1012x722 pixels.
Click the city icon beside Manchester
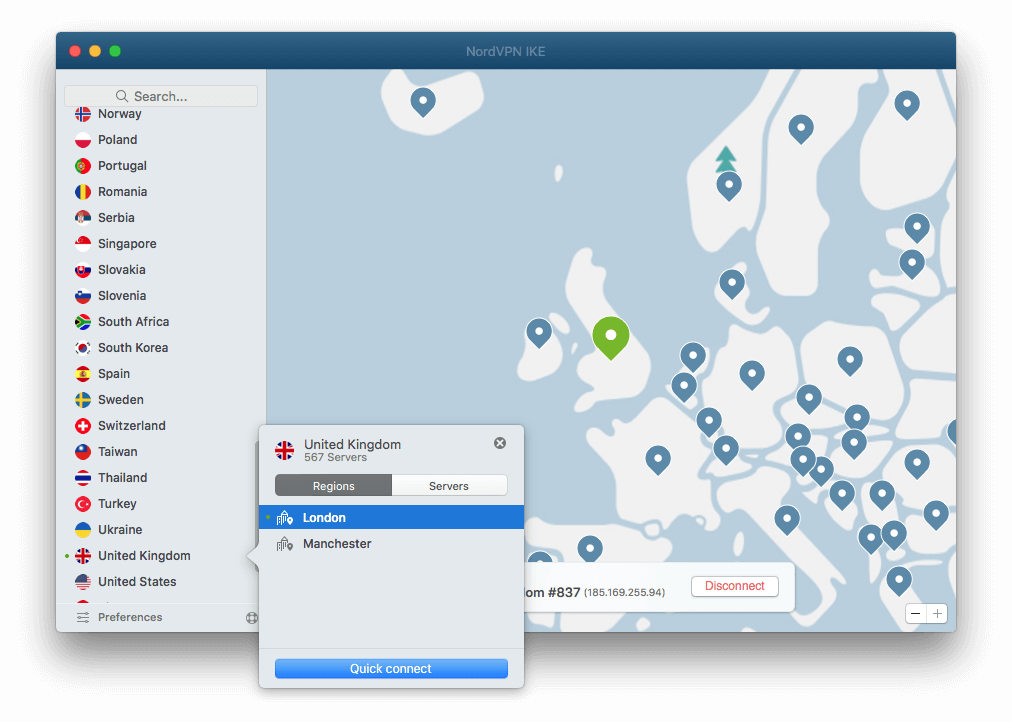pyautogui.click(x=285, y=545)
